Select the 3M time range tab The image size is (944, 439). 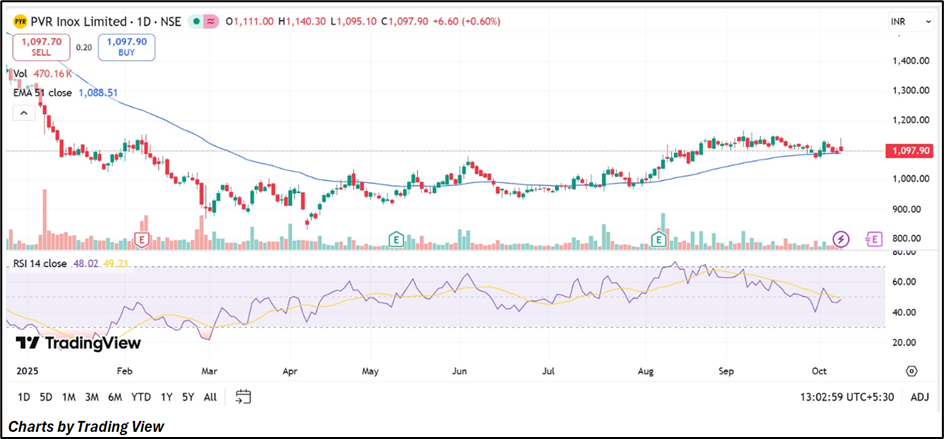[x=92, y=397]
